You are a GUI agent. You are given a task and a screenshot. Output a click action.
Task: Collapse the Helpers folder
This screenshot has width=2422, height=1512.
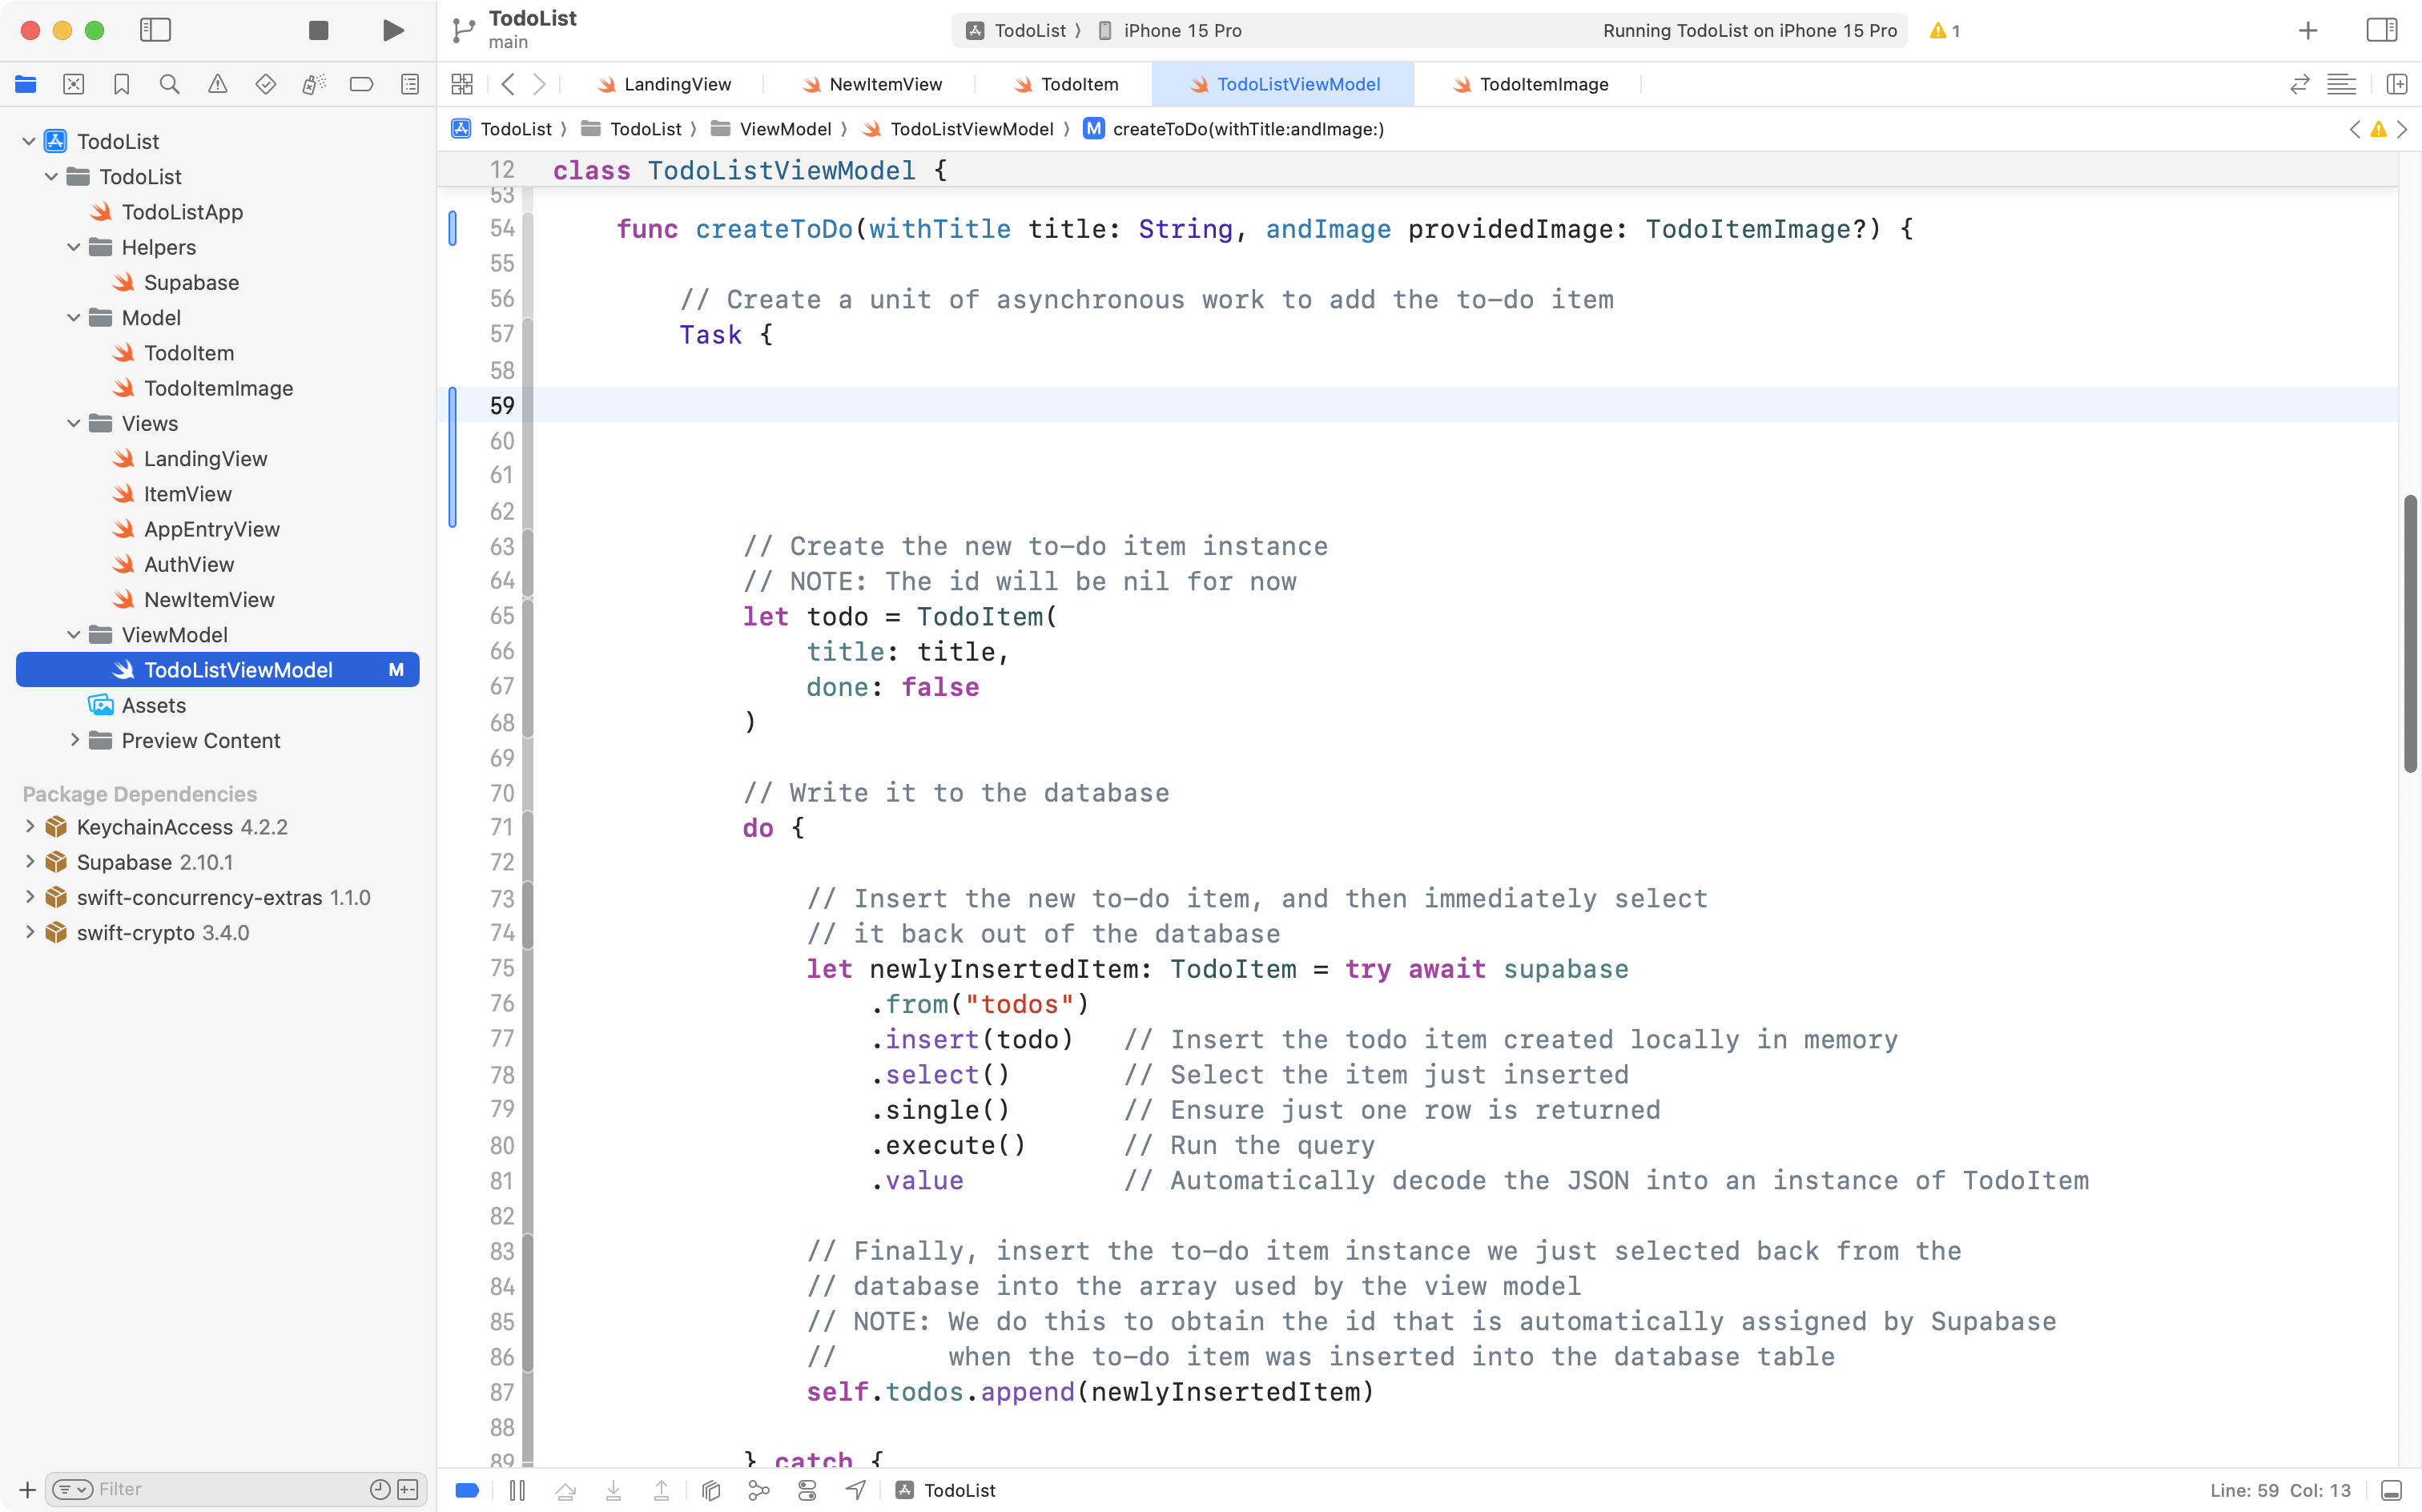[x=73, y=247]
